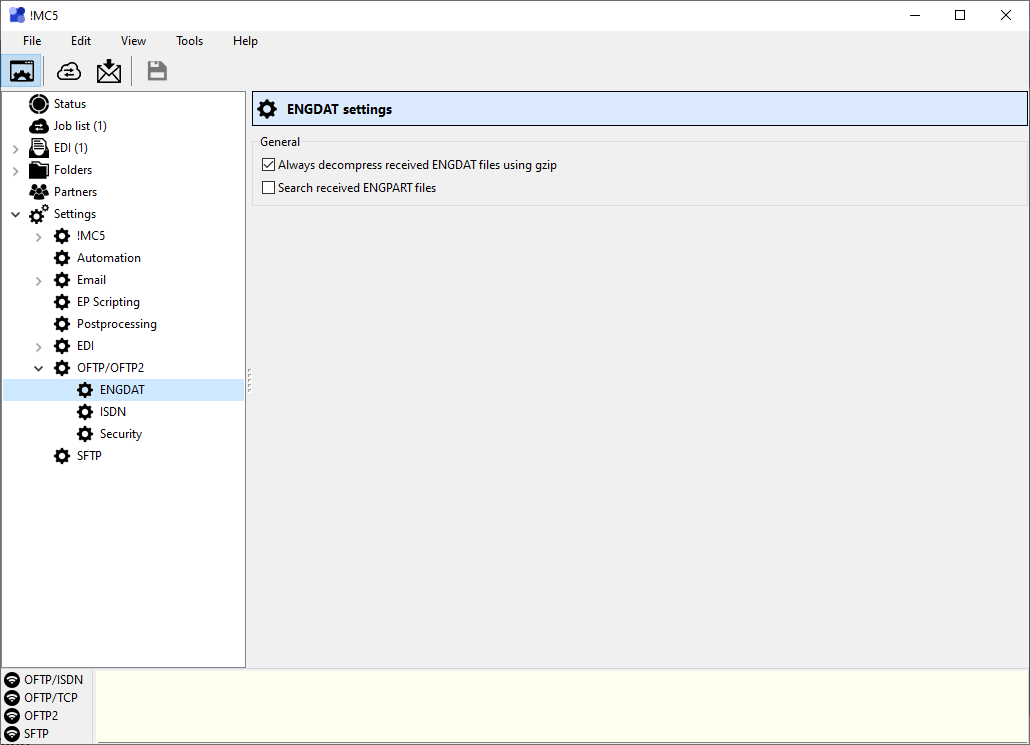Click the mail download toolbar icon
This screenshot has height=745, width=1030.
click(109, 71)
